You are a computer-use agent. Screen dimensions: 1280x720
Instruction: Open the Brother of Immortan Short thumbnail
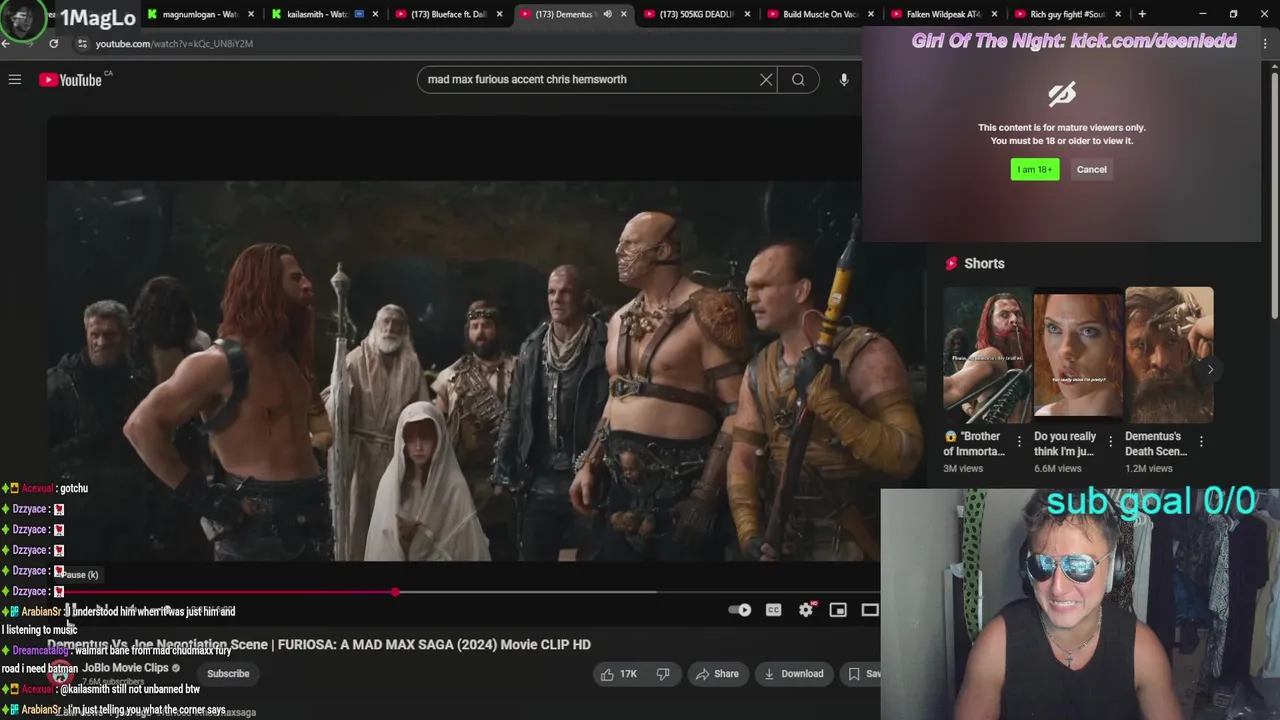click(987, 355)
